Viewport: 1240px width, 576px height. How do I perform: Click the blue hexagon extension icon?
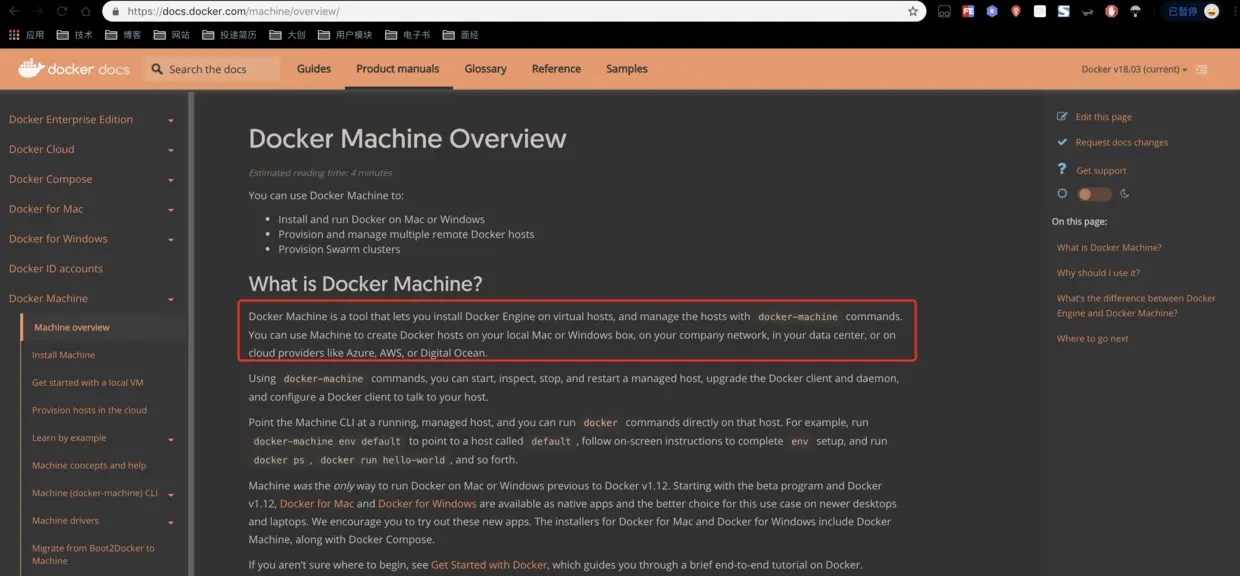[x=992, y=12]
